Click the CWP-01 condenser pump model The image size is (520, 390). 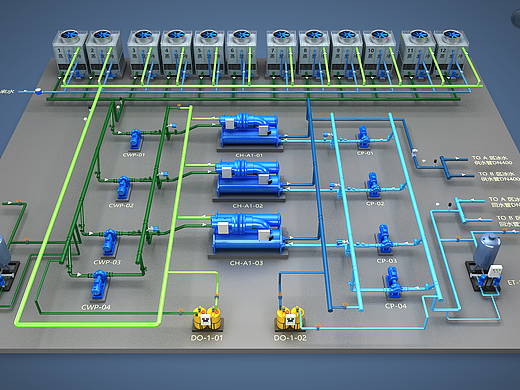(136, 139)
